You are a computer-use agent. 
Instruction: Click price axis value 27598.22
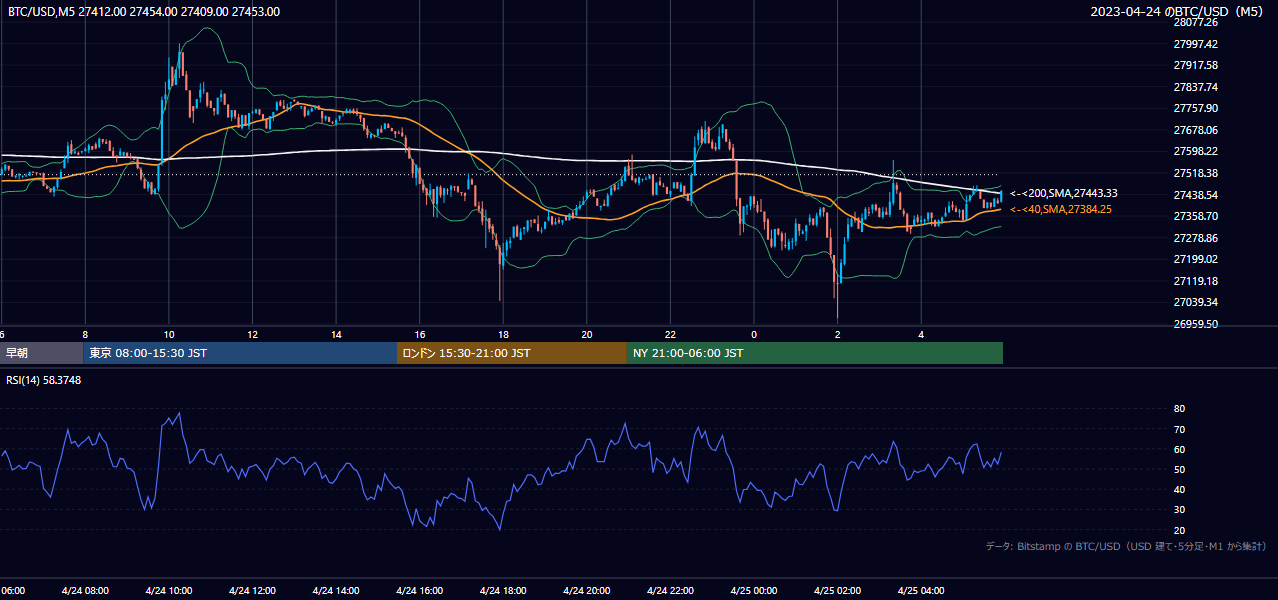[x=1195, y=151]
